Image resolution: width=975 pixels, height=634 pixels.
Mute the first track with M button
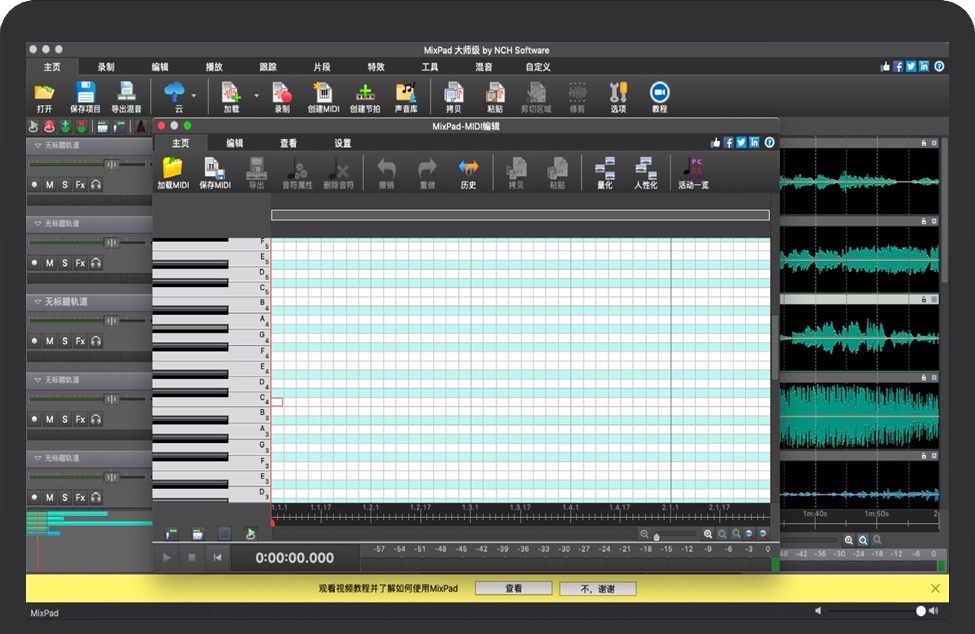(50, 185)
